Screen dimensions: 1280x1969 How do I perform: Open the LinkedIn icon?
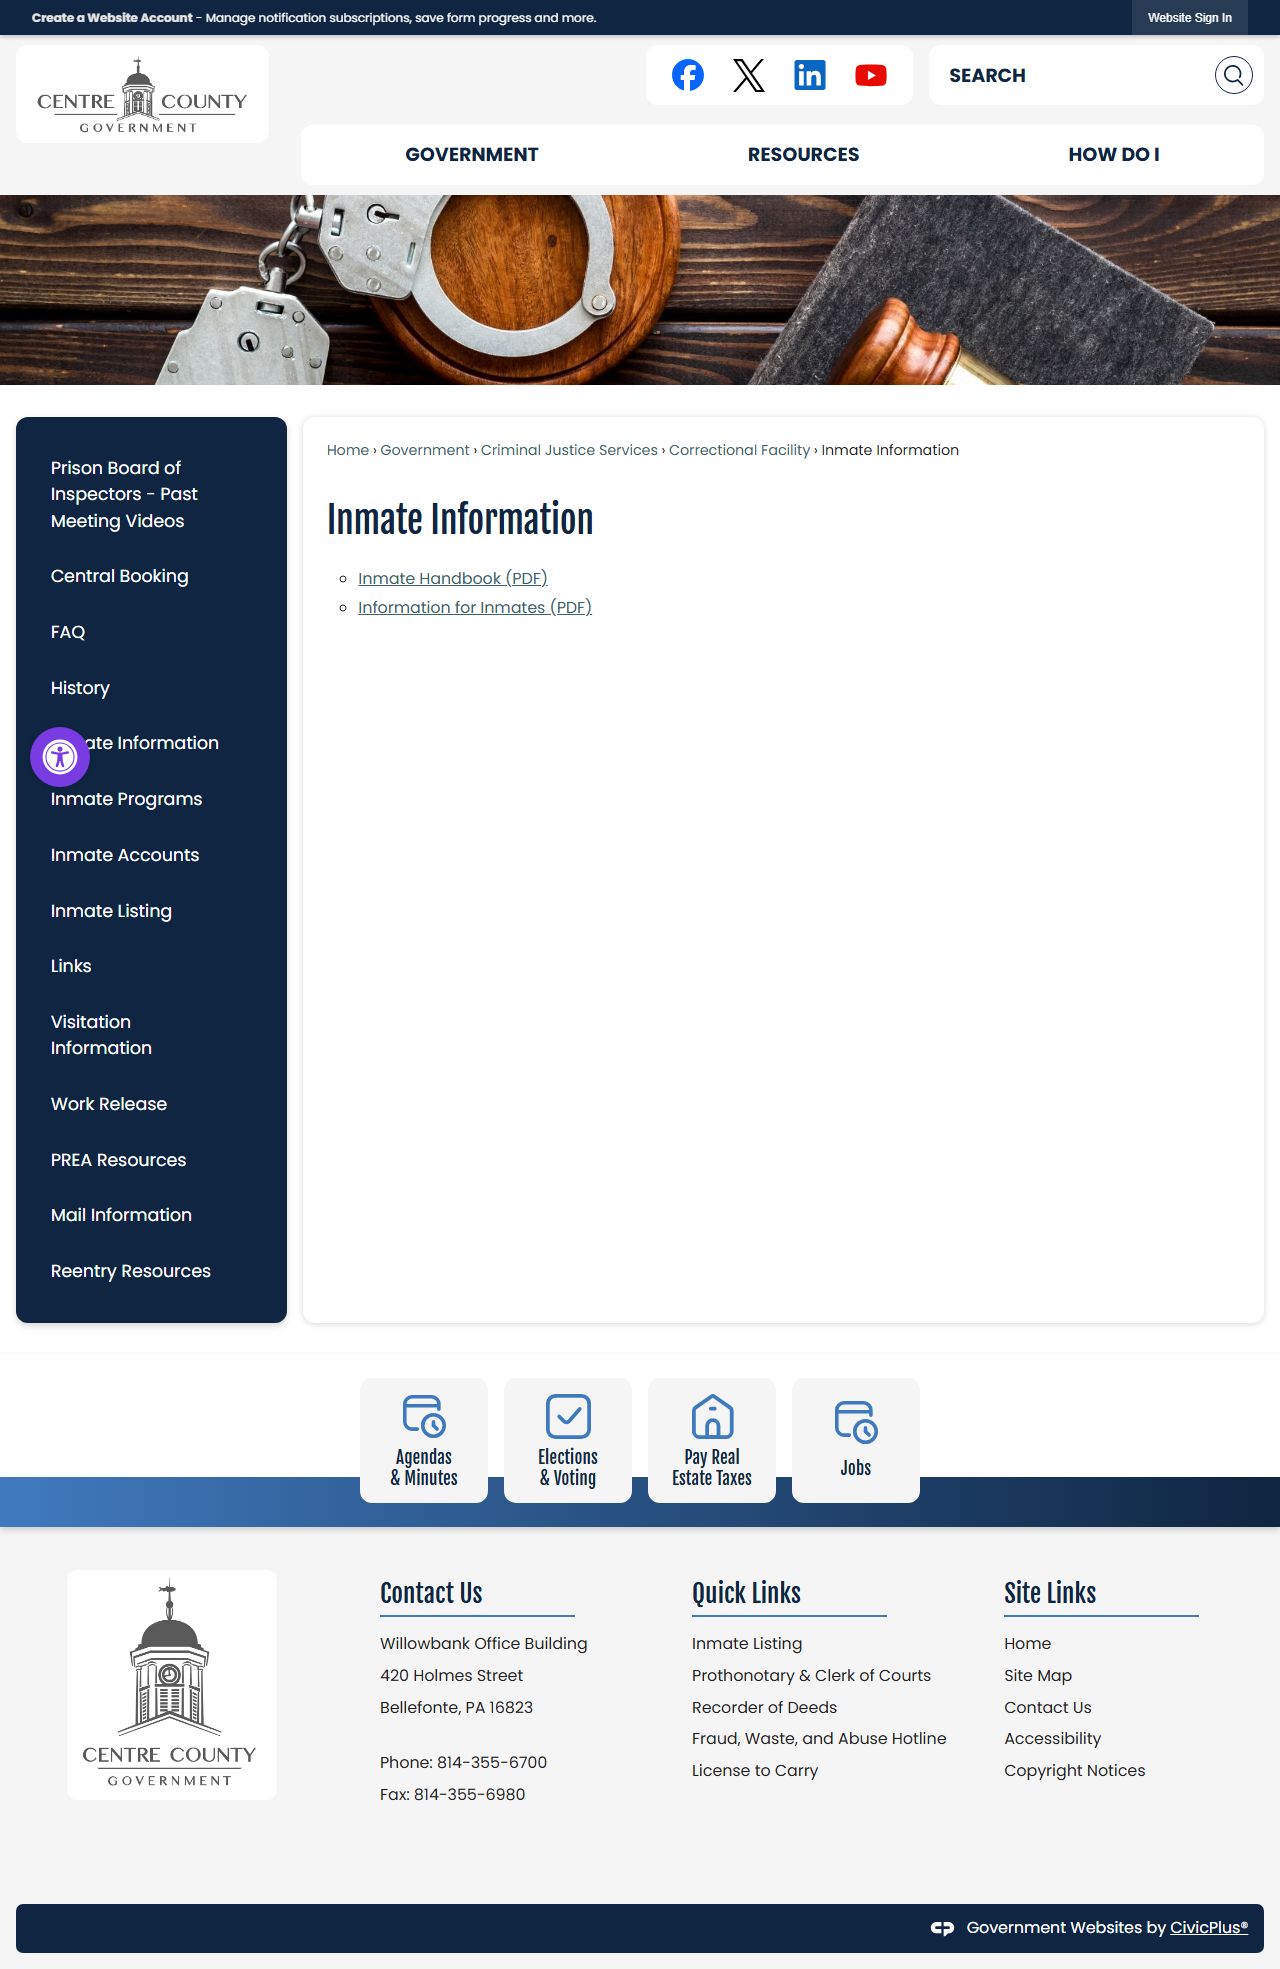click(x=810, y=75)
